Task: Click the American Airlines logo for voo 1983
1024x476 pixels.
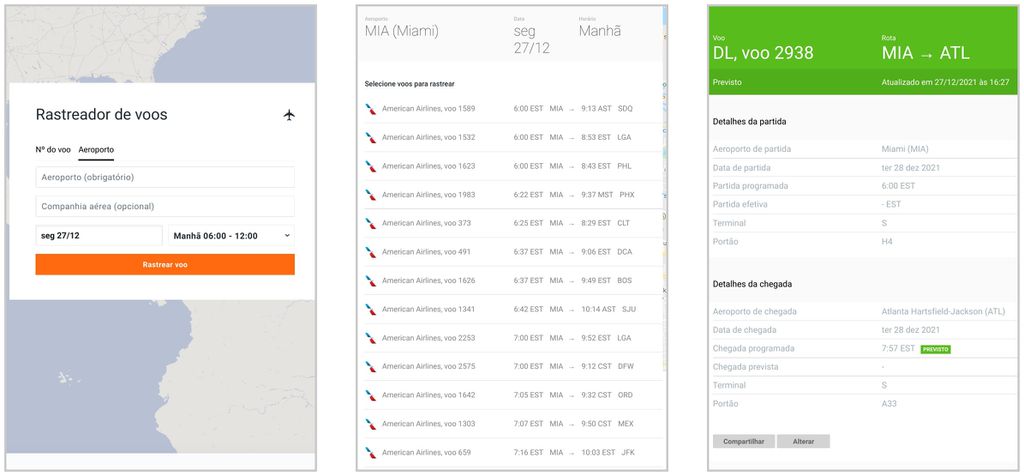Action: coord(371,195)
